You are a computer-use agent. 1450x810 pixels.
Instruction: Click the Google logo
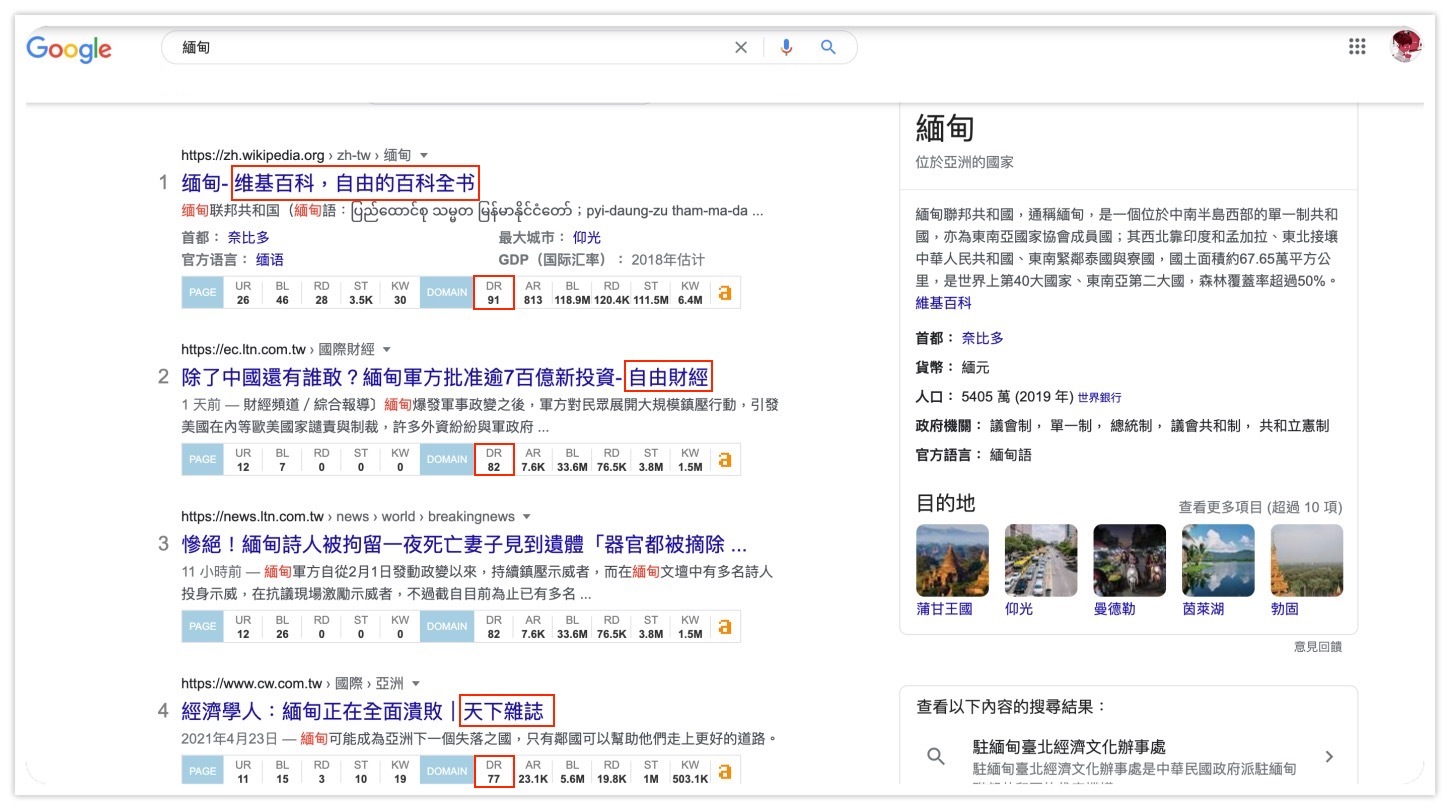pyautogui.click(x=67, y=48)
